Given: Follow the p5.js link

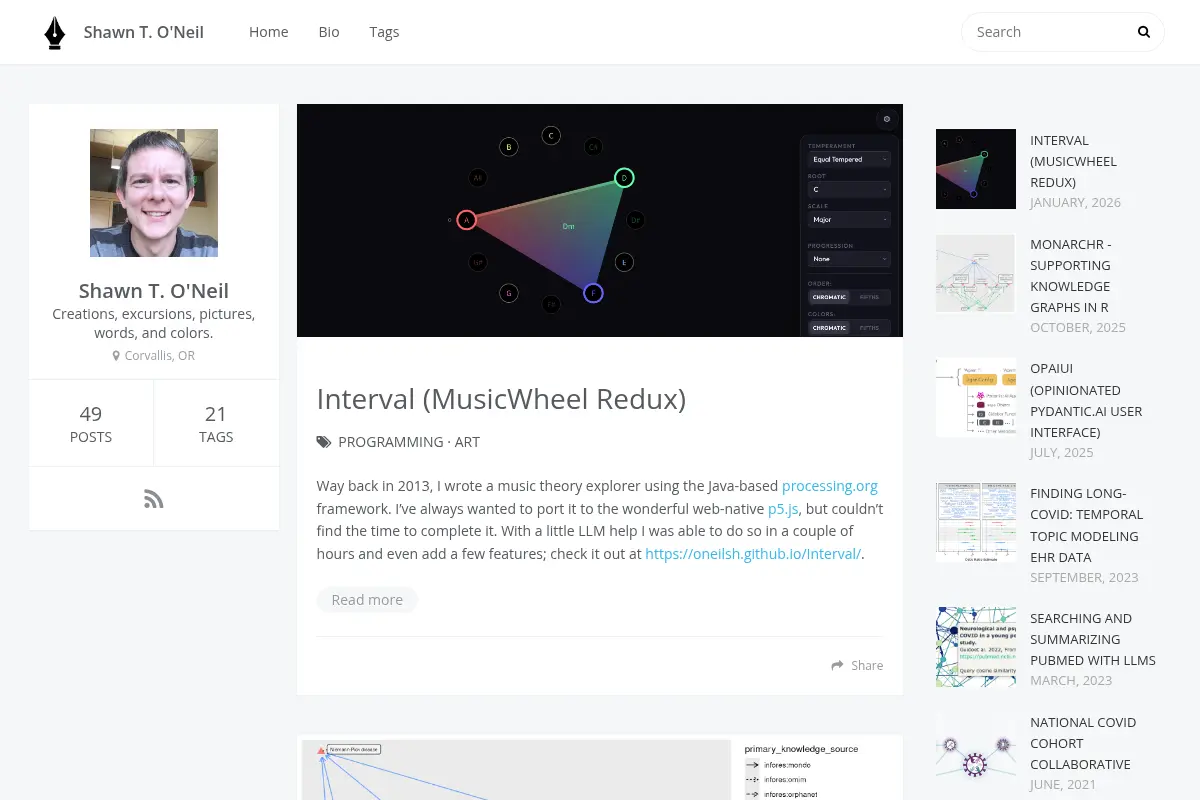Looking at the screenshot, I should click(783, 509).
